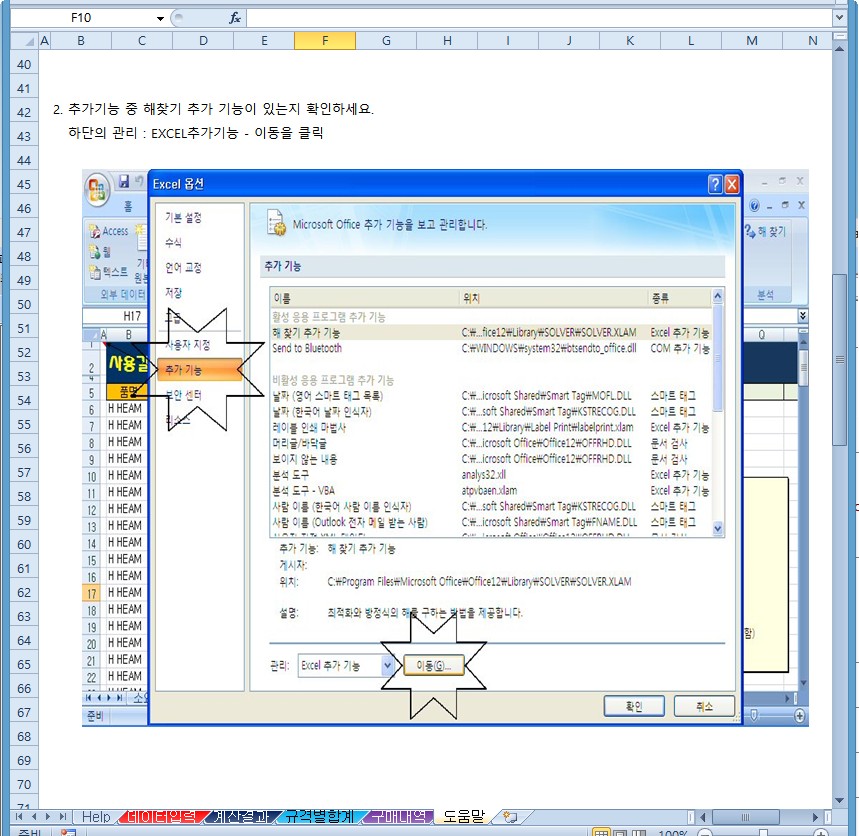
Task: Click the 이동(G)... button
Action: [433, 666]
